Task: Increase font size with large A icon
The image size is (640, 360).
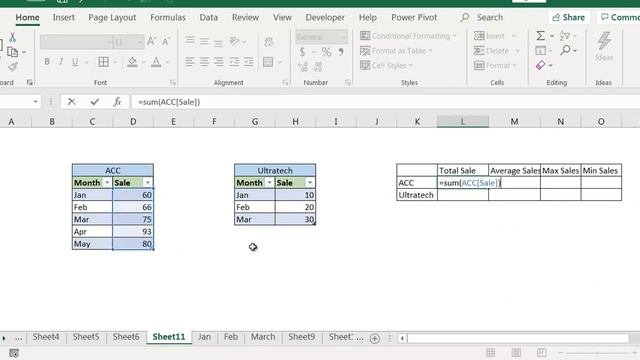Action: pos(151,41)
